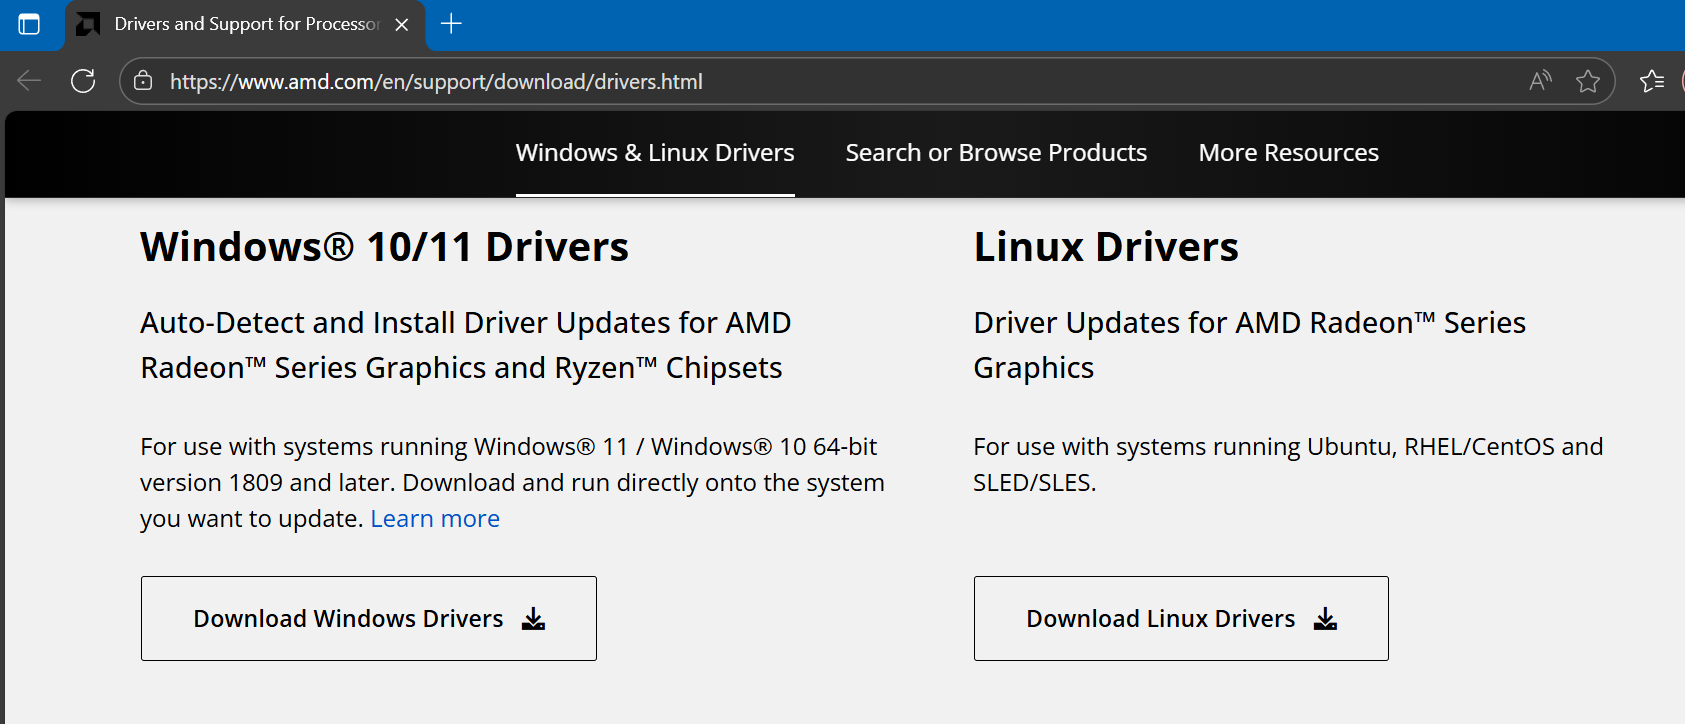Click download arrow icon beside Linux Drivers
The image size is (1685, 724).
(1325, 619)
